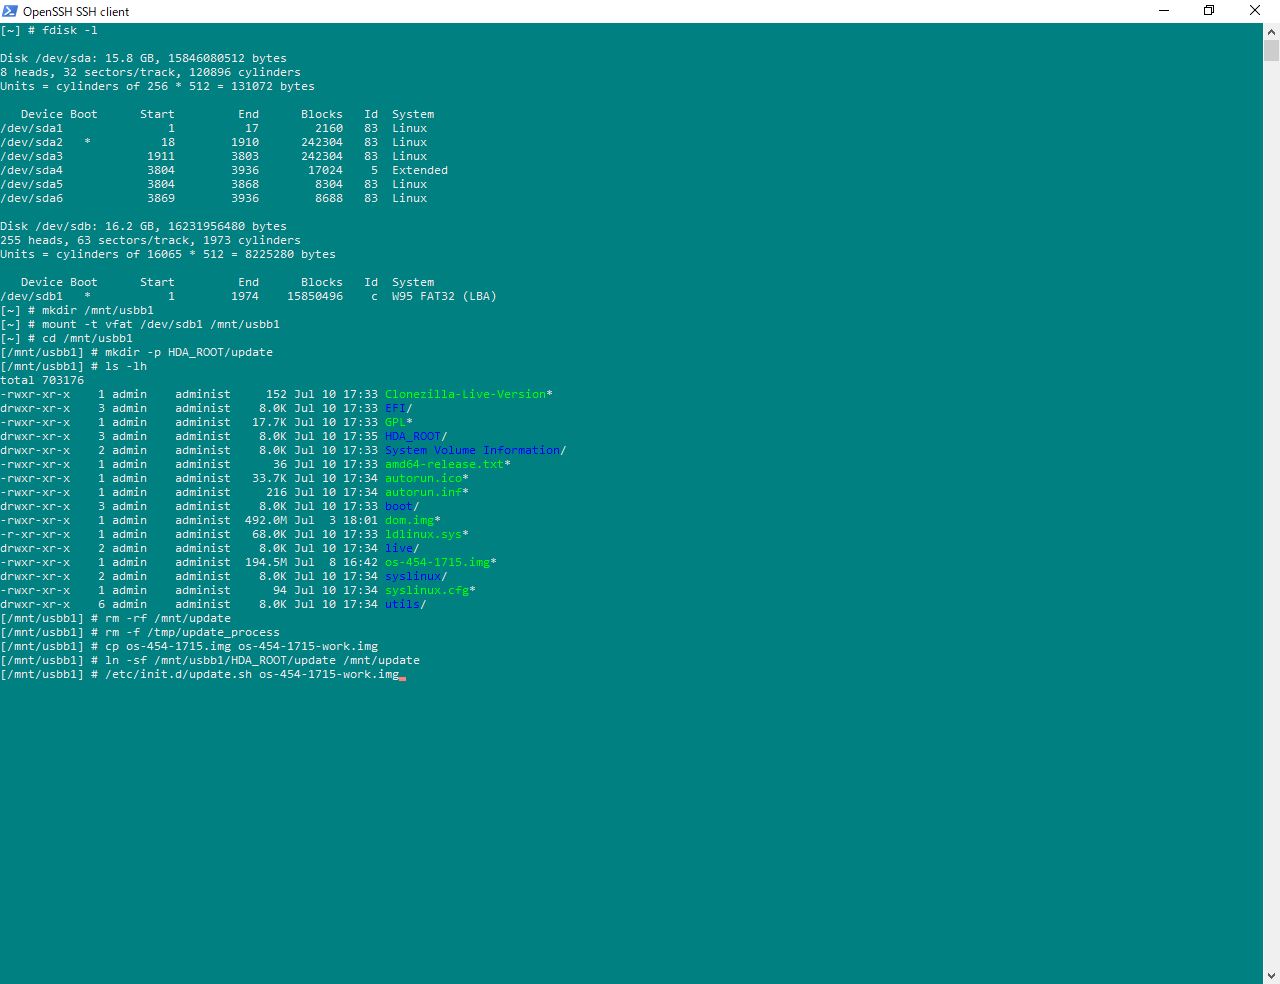Click the 492.0M size of dom.img
Image resolution: width=1280 pixels, height=984 pixels.
click(266, 520)
